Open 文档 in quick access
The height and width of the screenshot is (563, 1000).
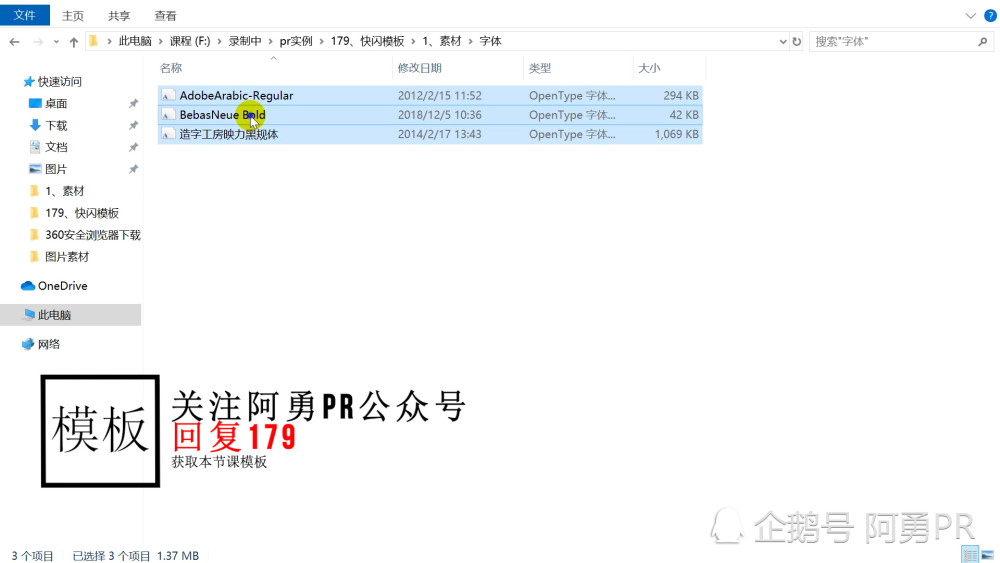(56, 147)
